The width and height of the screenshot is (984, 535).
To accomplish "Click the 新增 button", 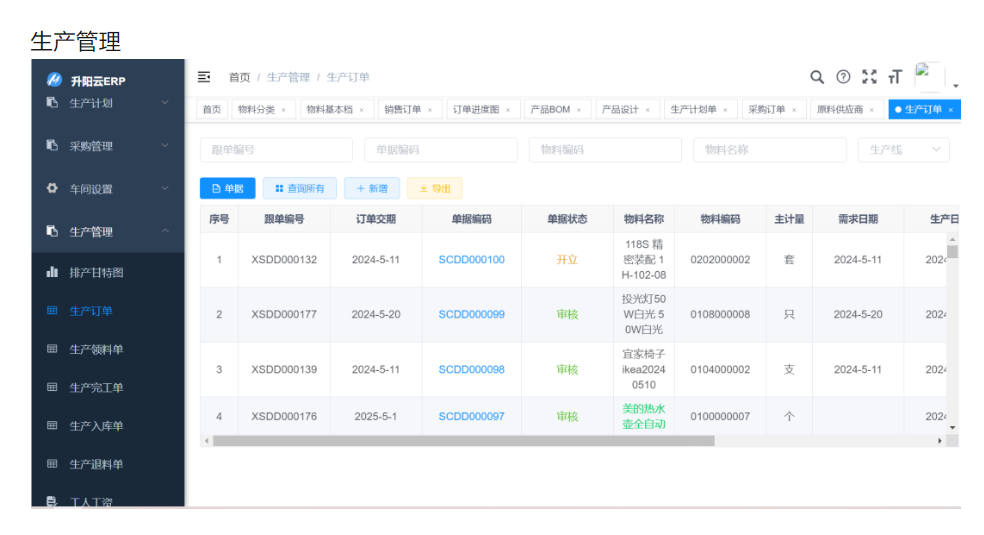I will pyautogui.click(x=372, y=188).
